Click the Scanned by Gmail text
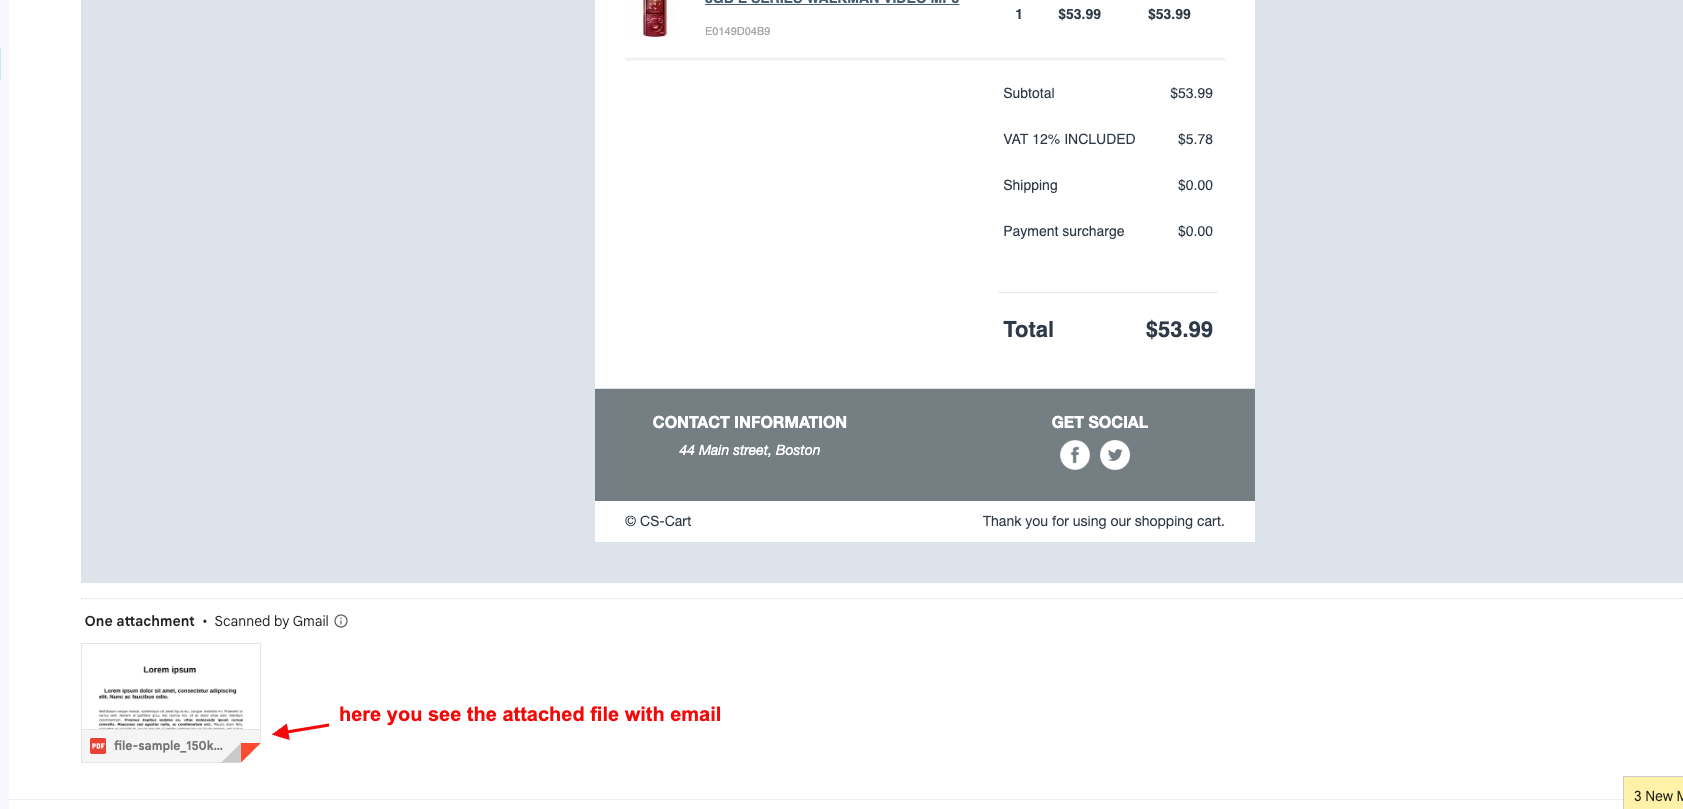 271,621
